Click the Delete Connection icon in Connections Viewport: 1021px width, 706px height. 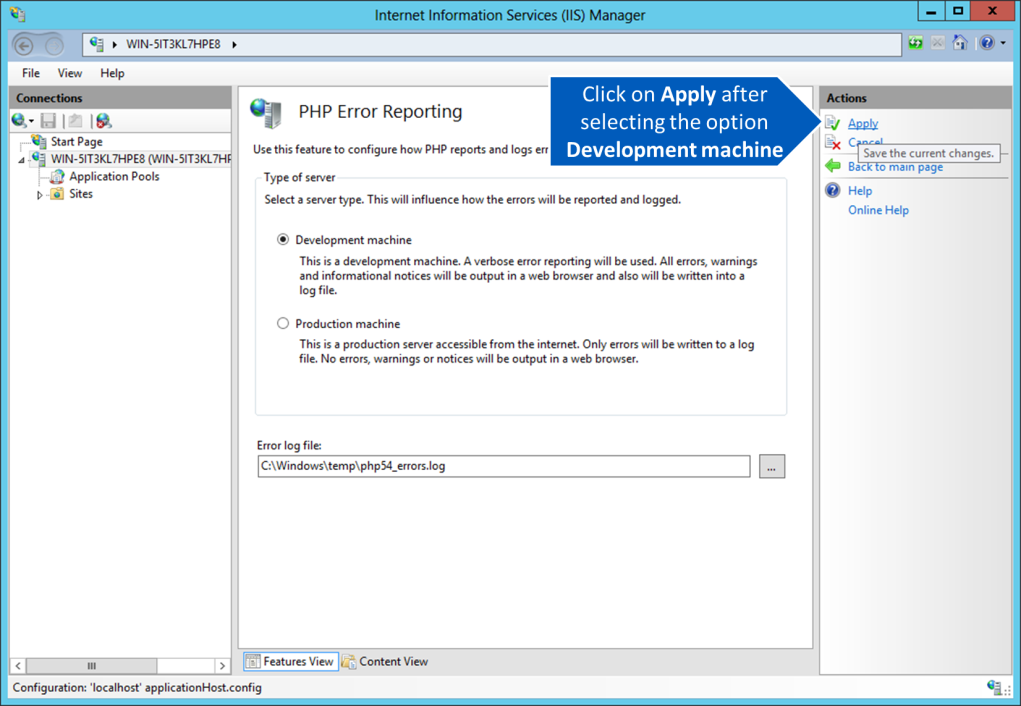pyautogui.click(x=104, y=120)
